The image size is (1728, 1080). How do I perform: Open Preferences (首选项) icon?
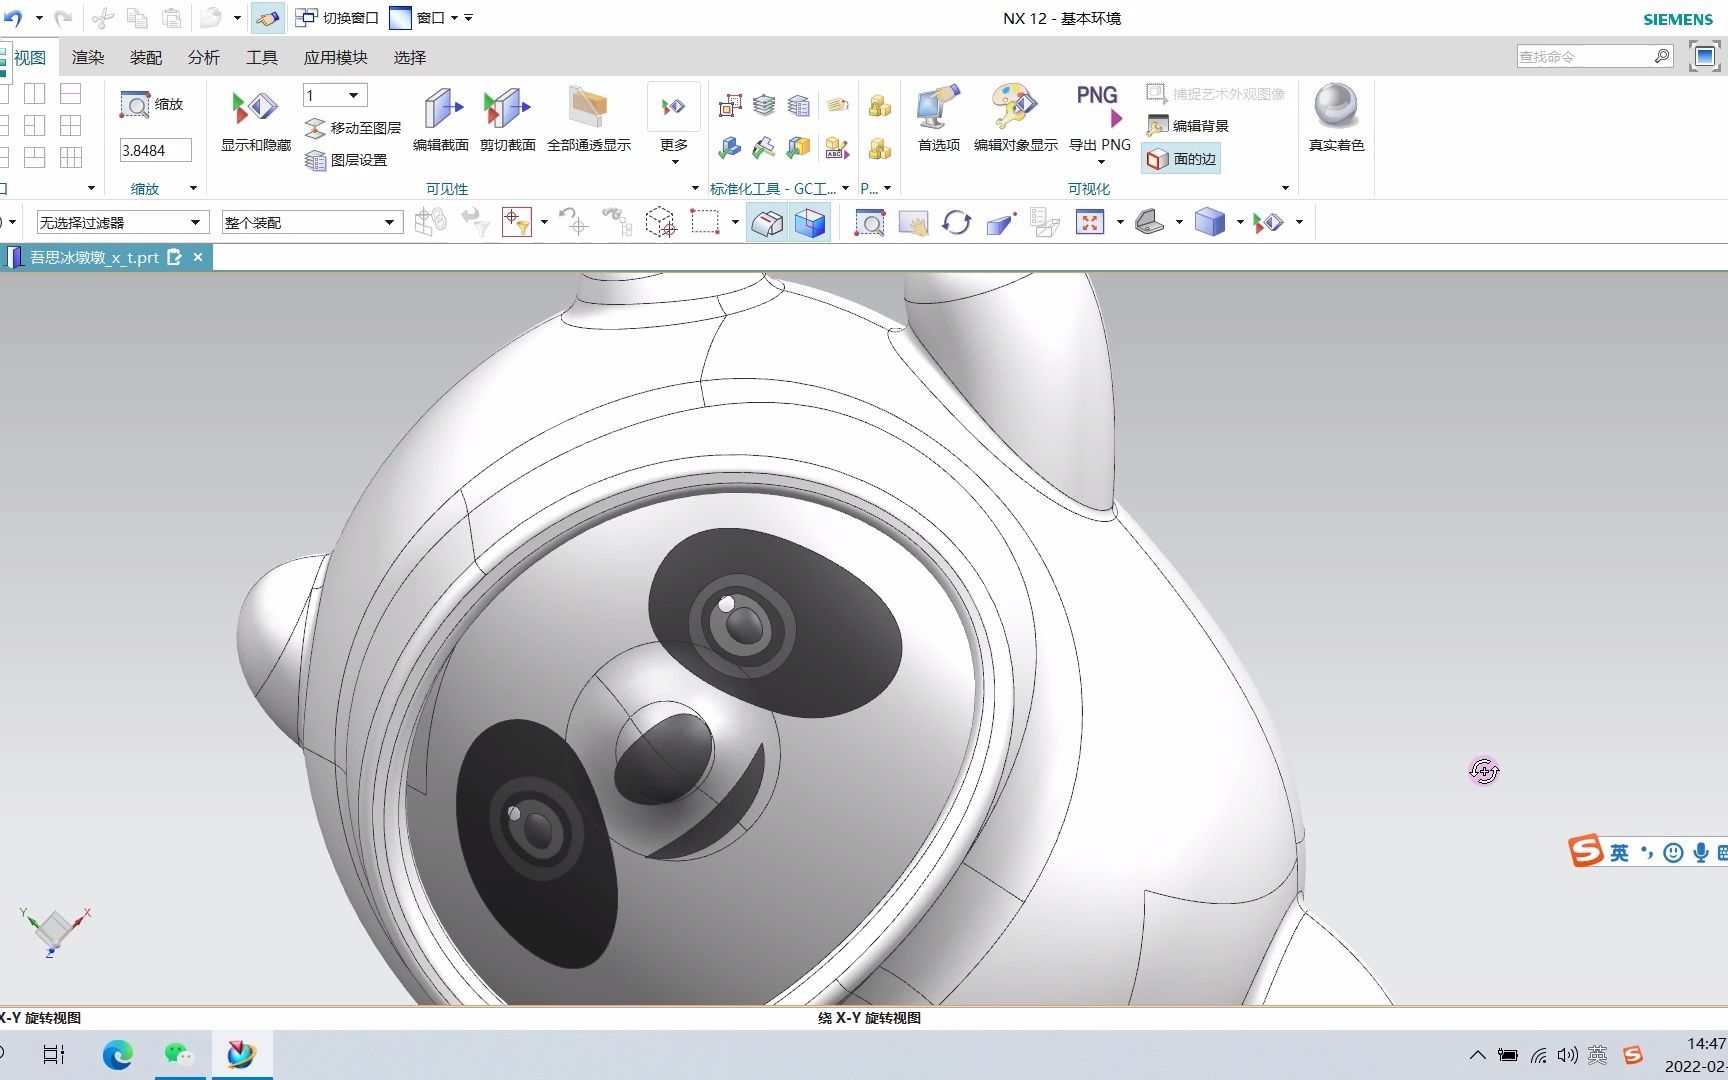[x=938, y=108]
